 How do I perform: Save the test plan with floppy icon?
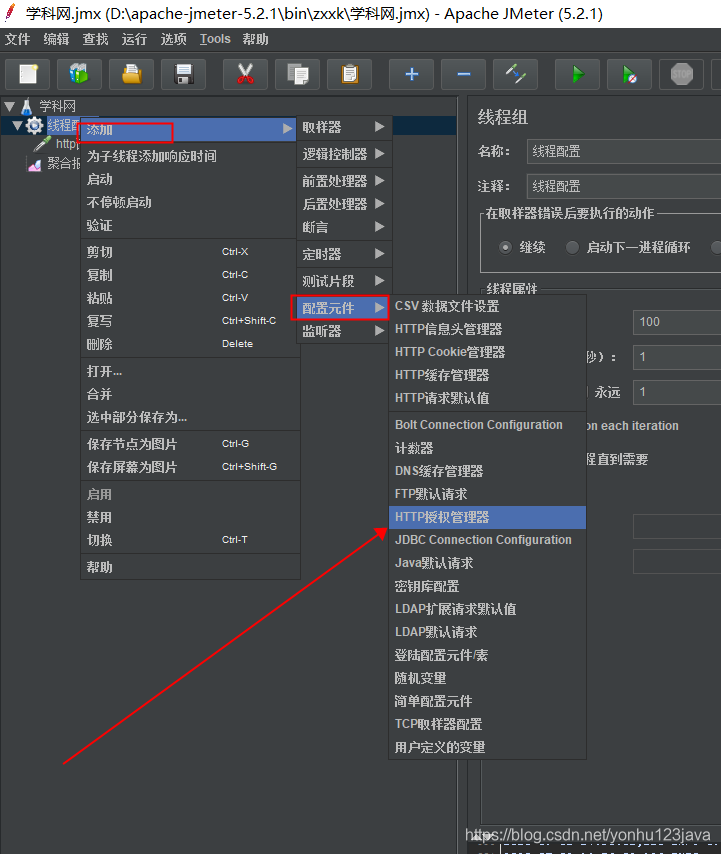pos(184,74)
